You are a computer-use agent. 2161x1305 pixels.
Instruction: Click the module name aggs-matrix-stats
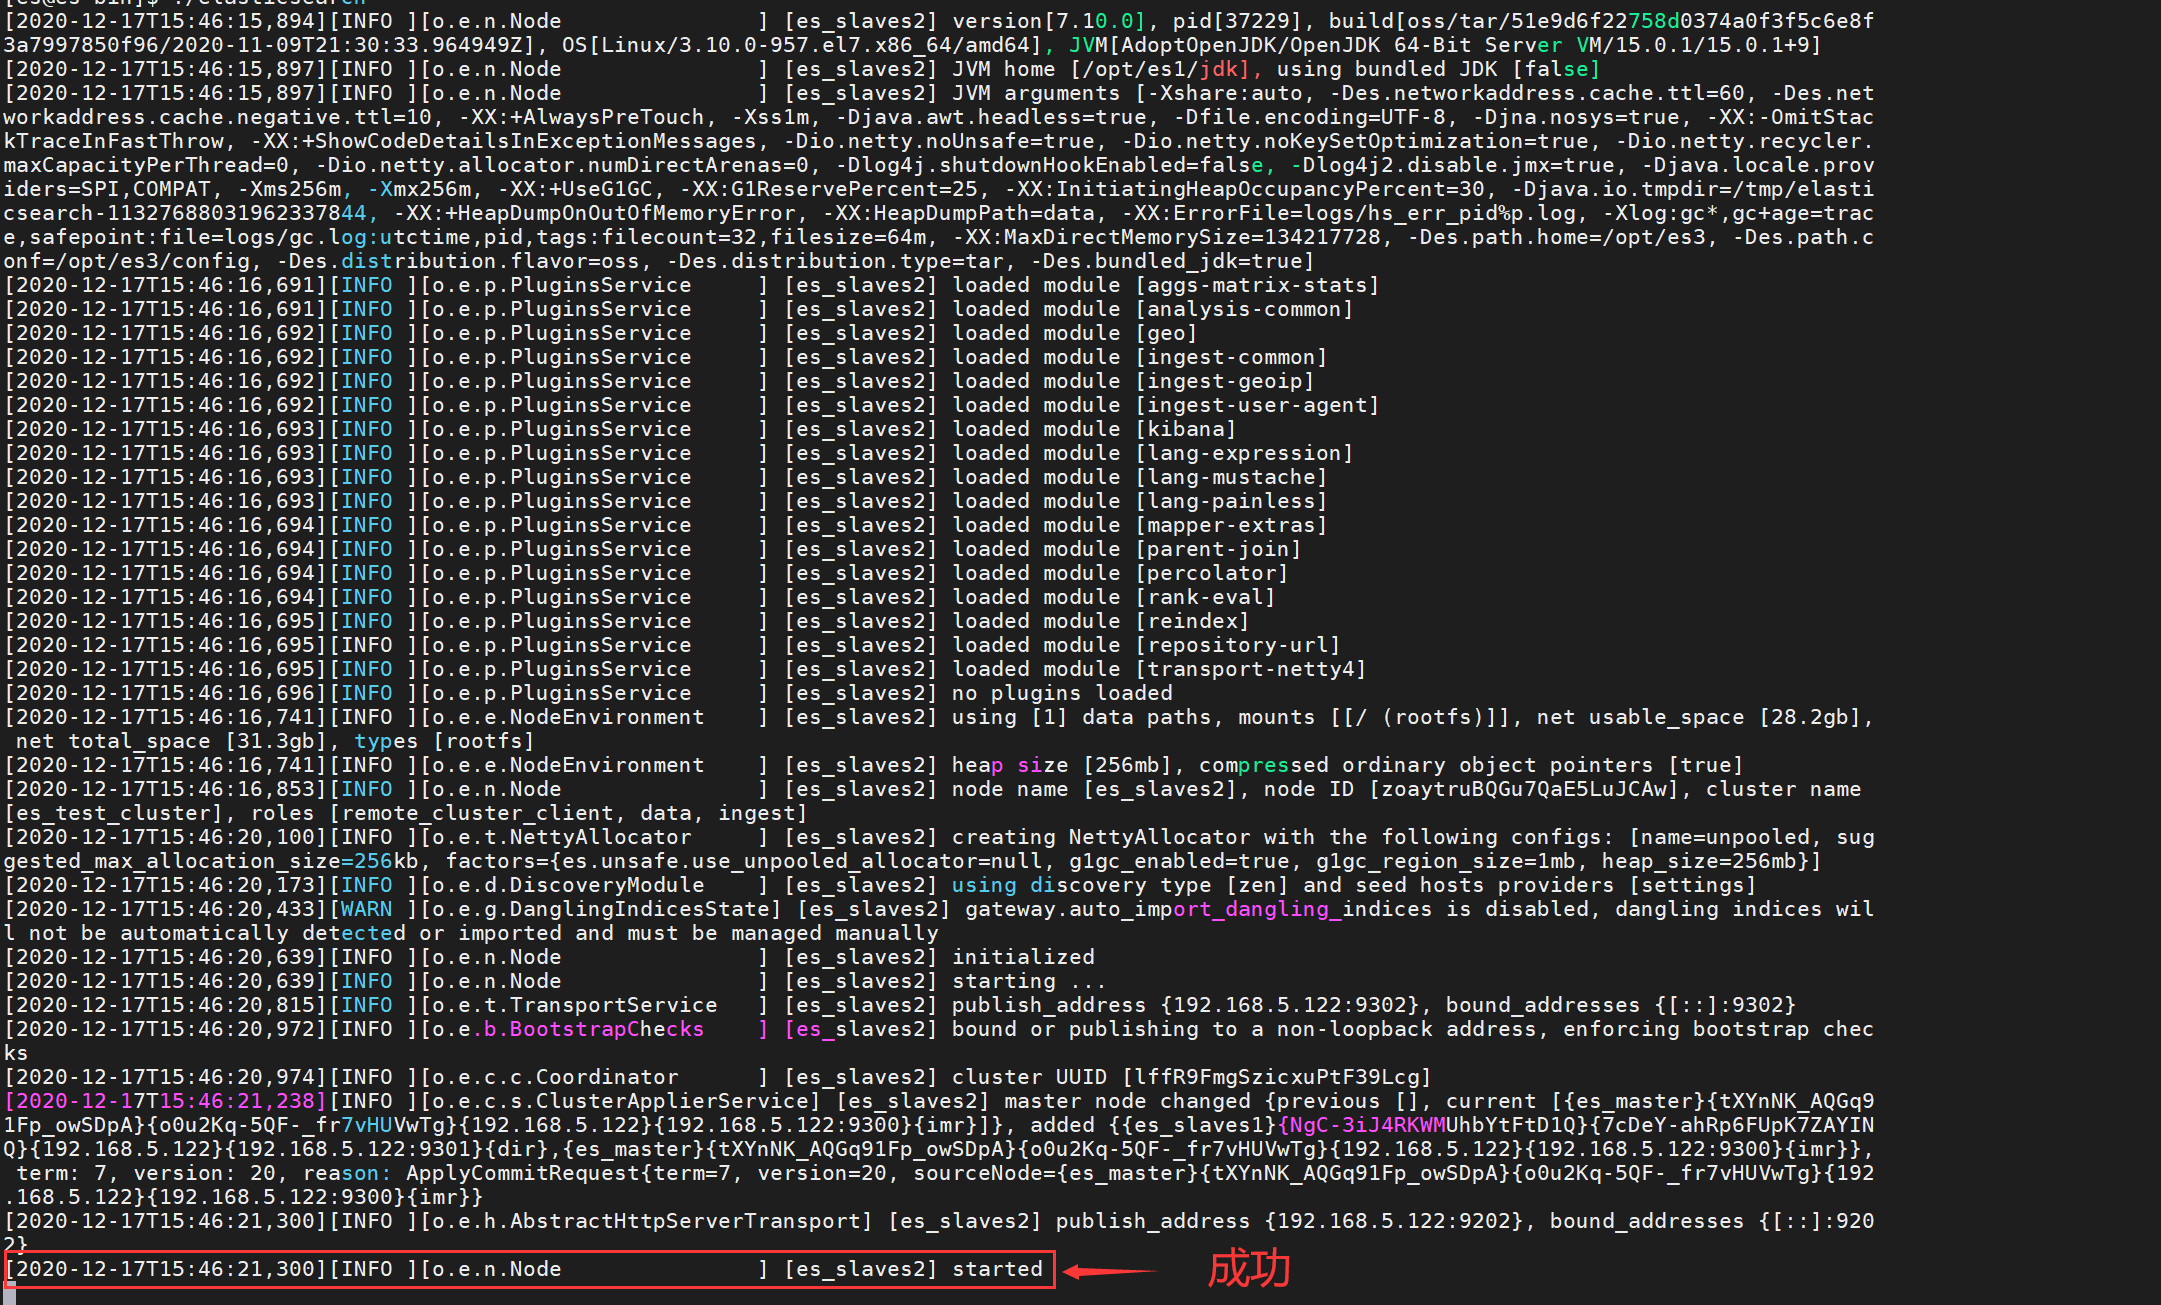[x=1257, y=285]
